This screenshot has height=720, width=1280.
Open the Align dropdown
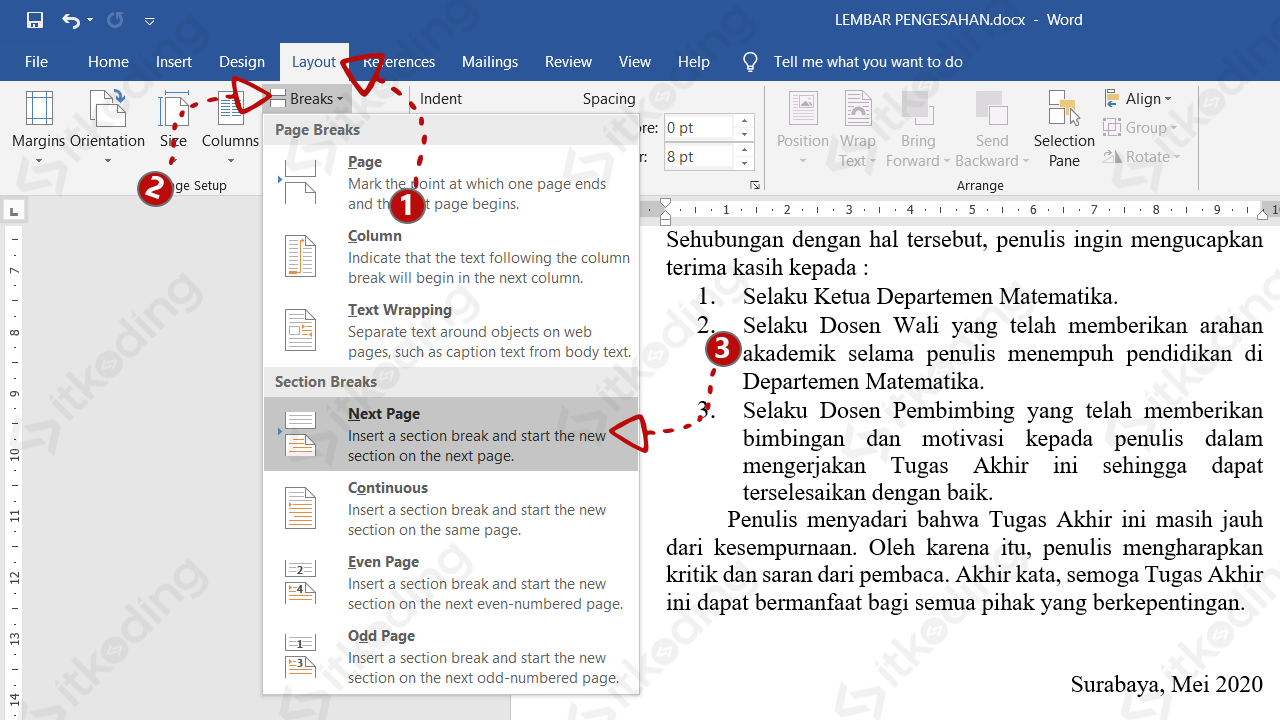coord(1140,98)
